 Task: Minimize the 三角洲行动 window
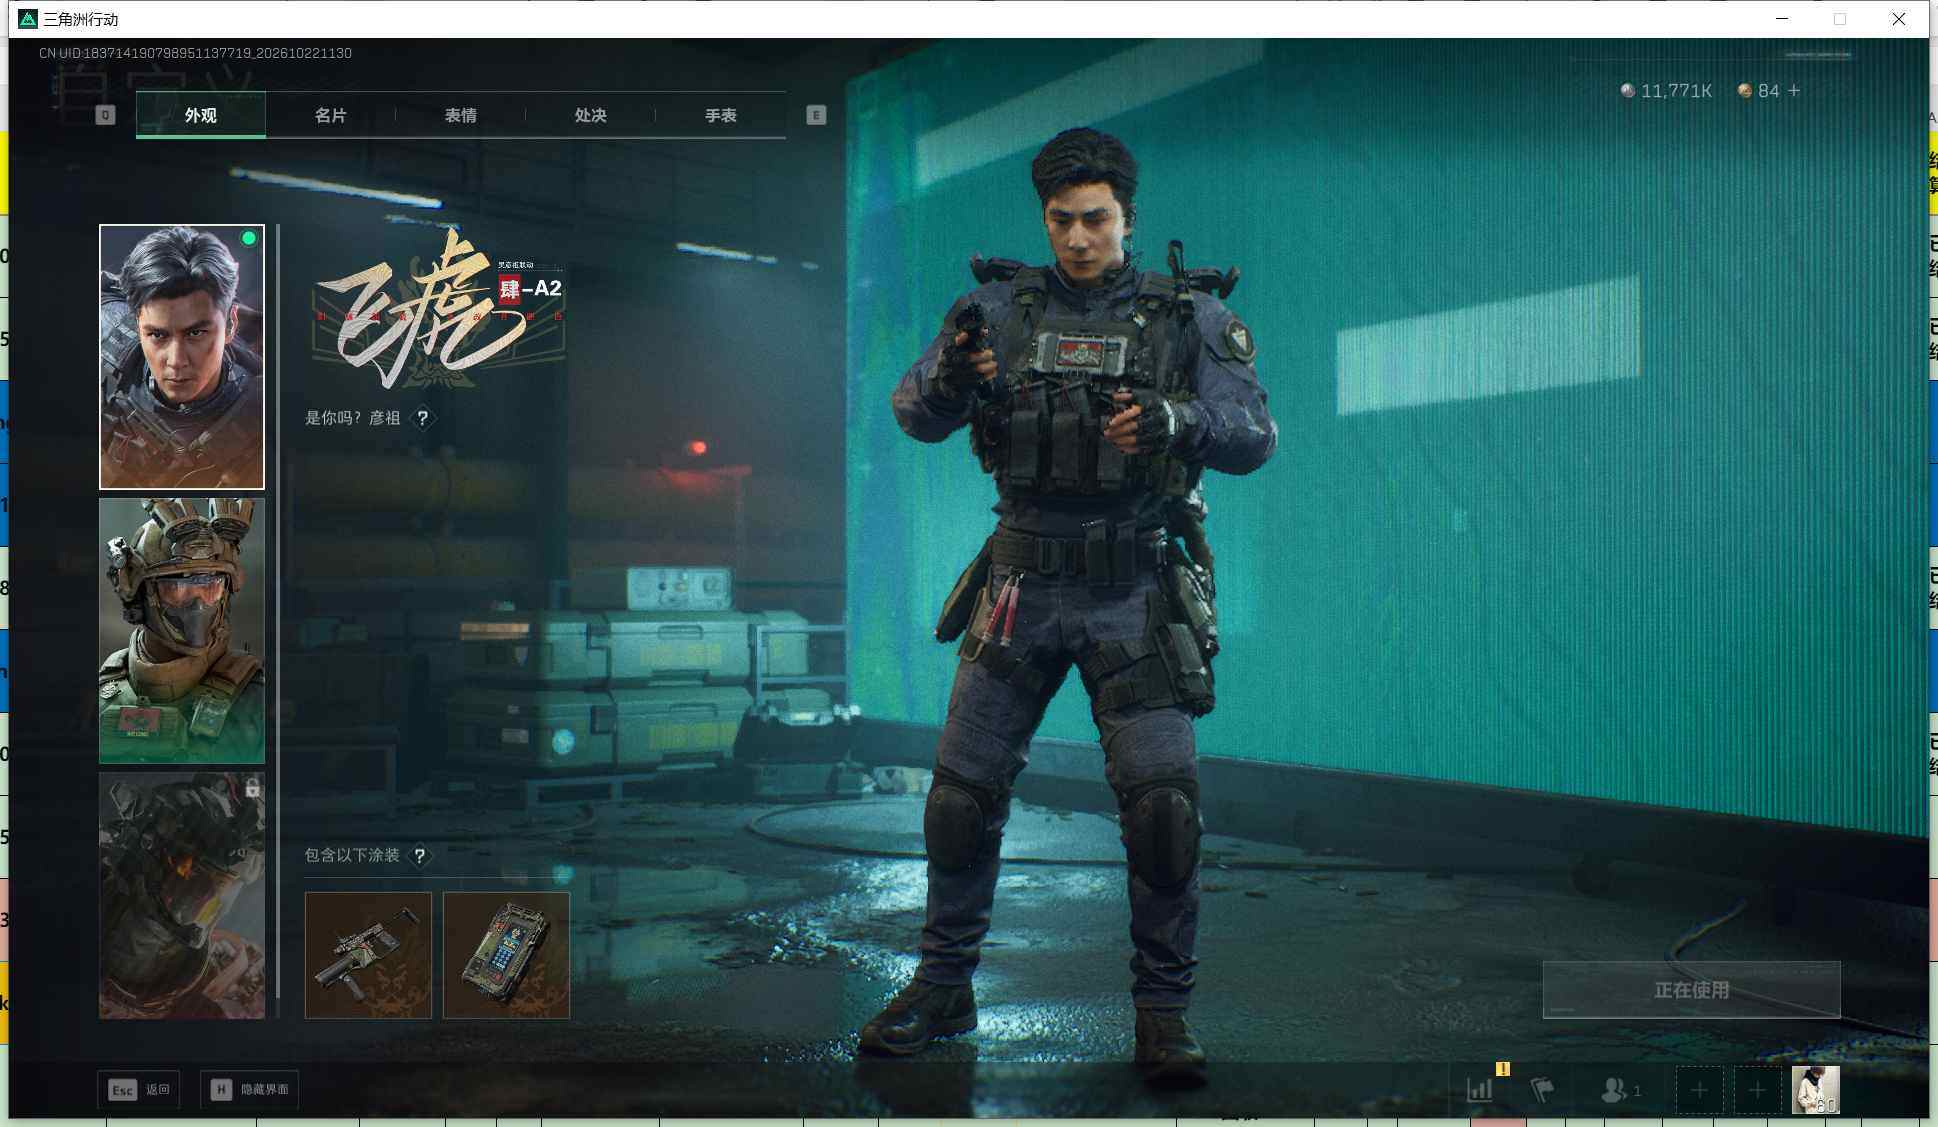[1781, 19]
